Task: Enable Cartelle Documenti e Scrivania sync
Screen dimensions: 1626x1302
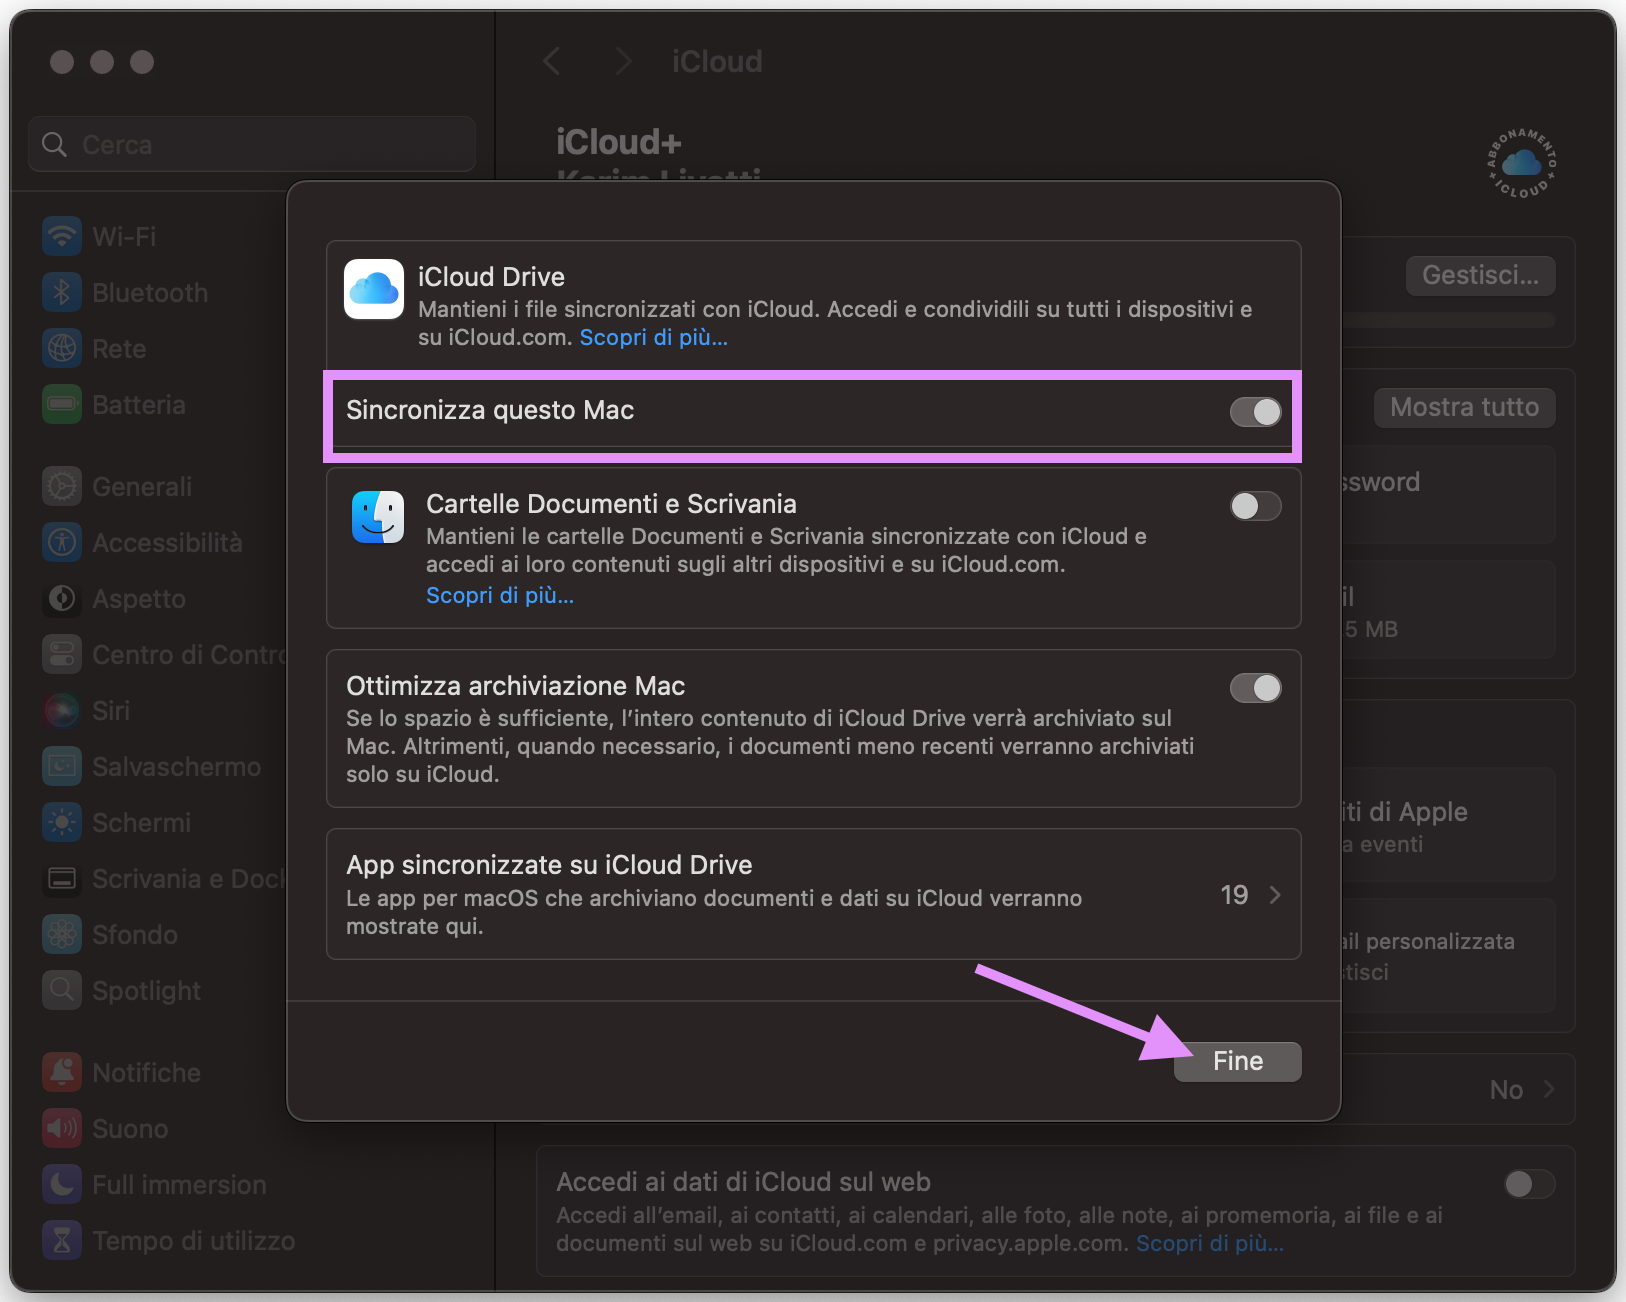Action: point(1255,507)
